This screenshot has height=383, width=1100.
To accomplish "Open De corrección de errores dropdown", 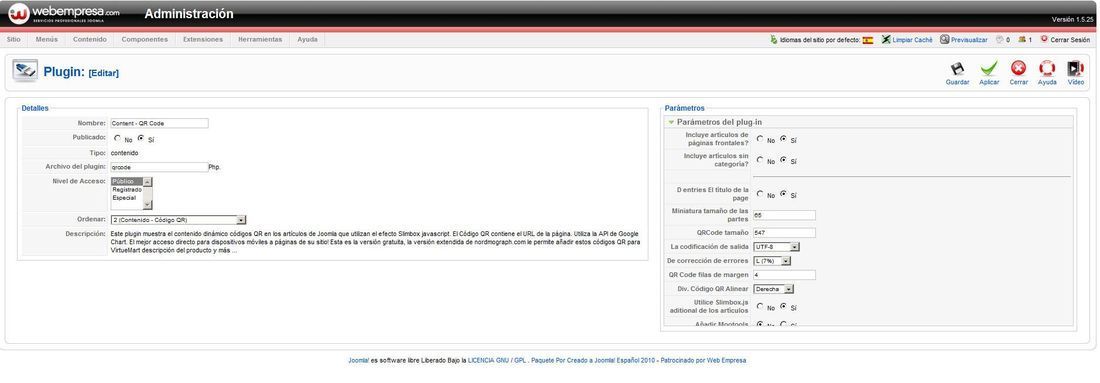I will [772, 261].
